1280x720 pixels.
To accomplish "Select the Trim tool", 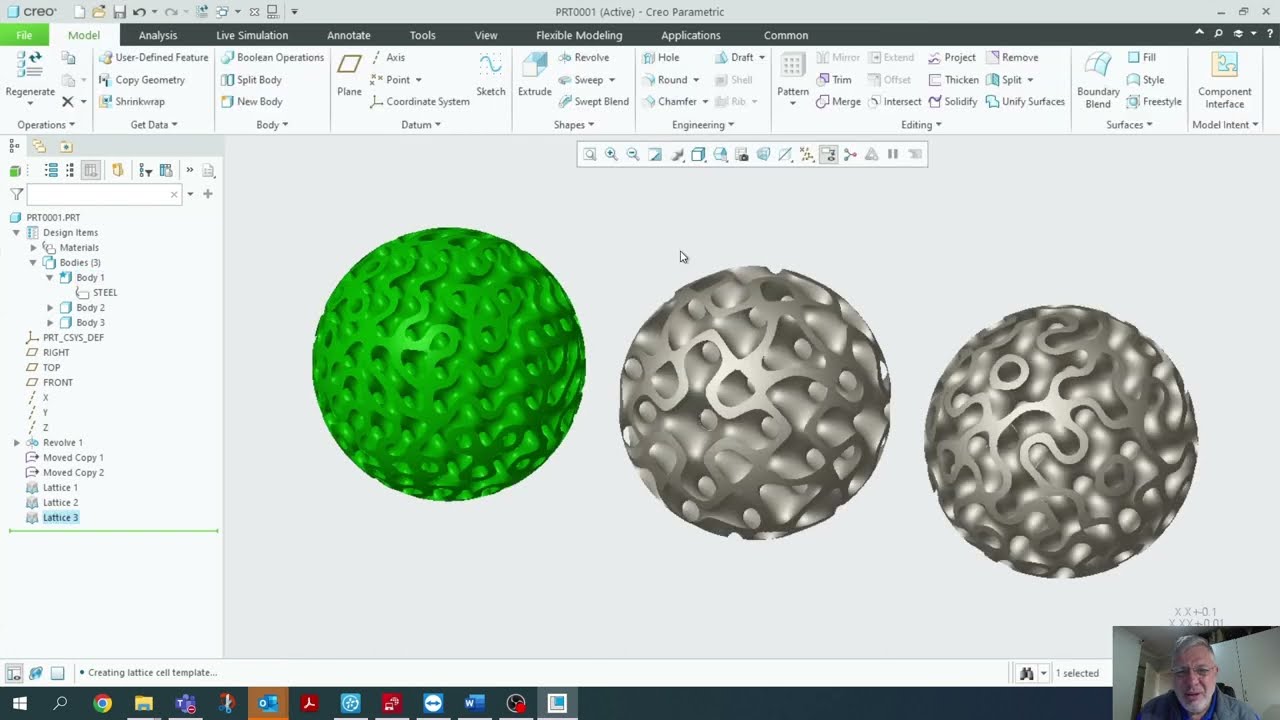I will point(833,79).
